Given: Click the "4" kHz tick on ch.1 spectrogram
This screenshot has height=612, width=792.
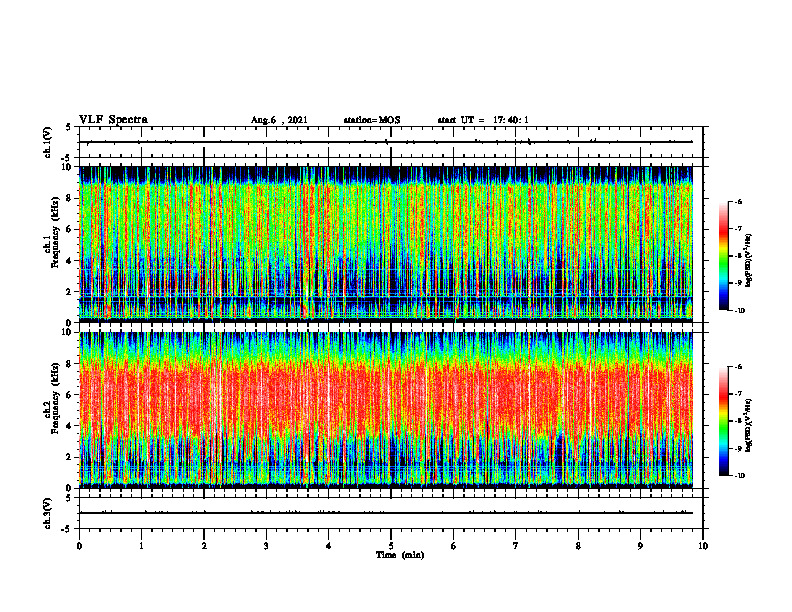Looking at the screenshot, I should [70, 261].
